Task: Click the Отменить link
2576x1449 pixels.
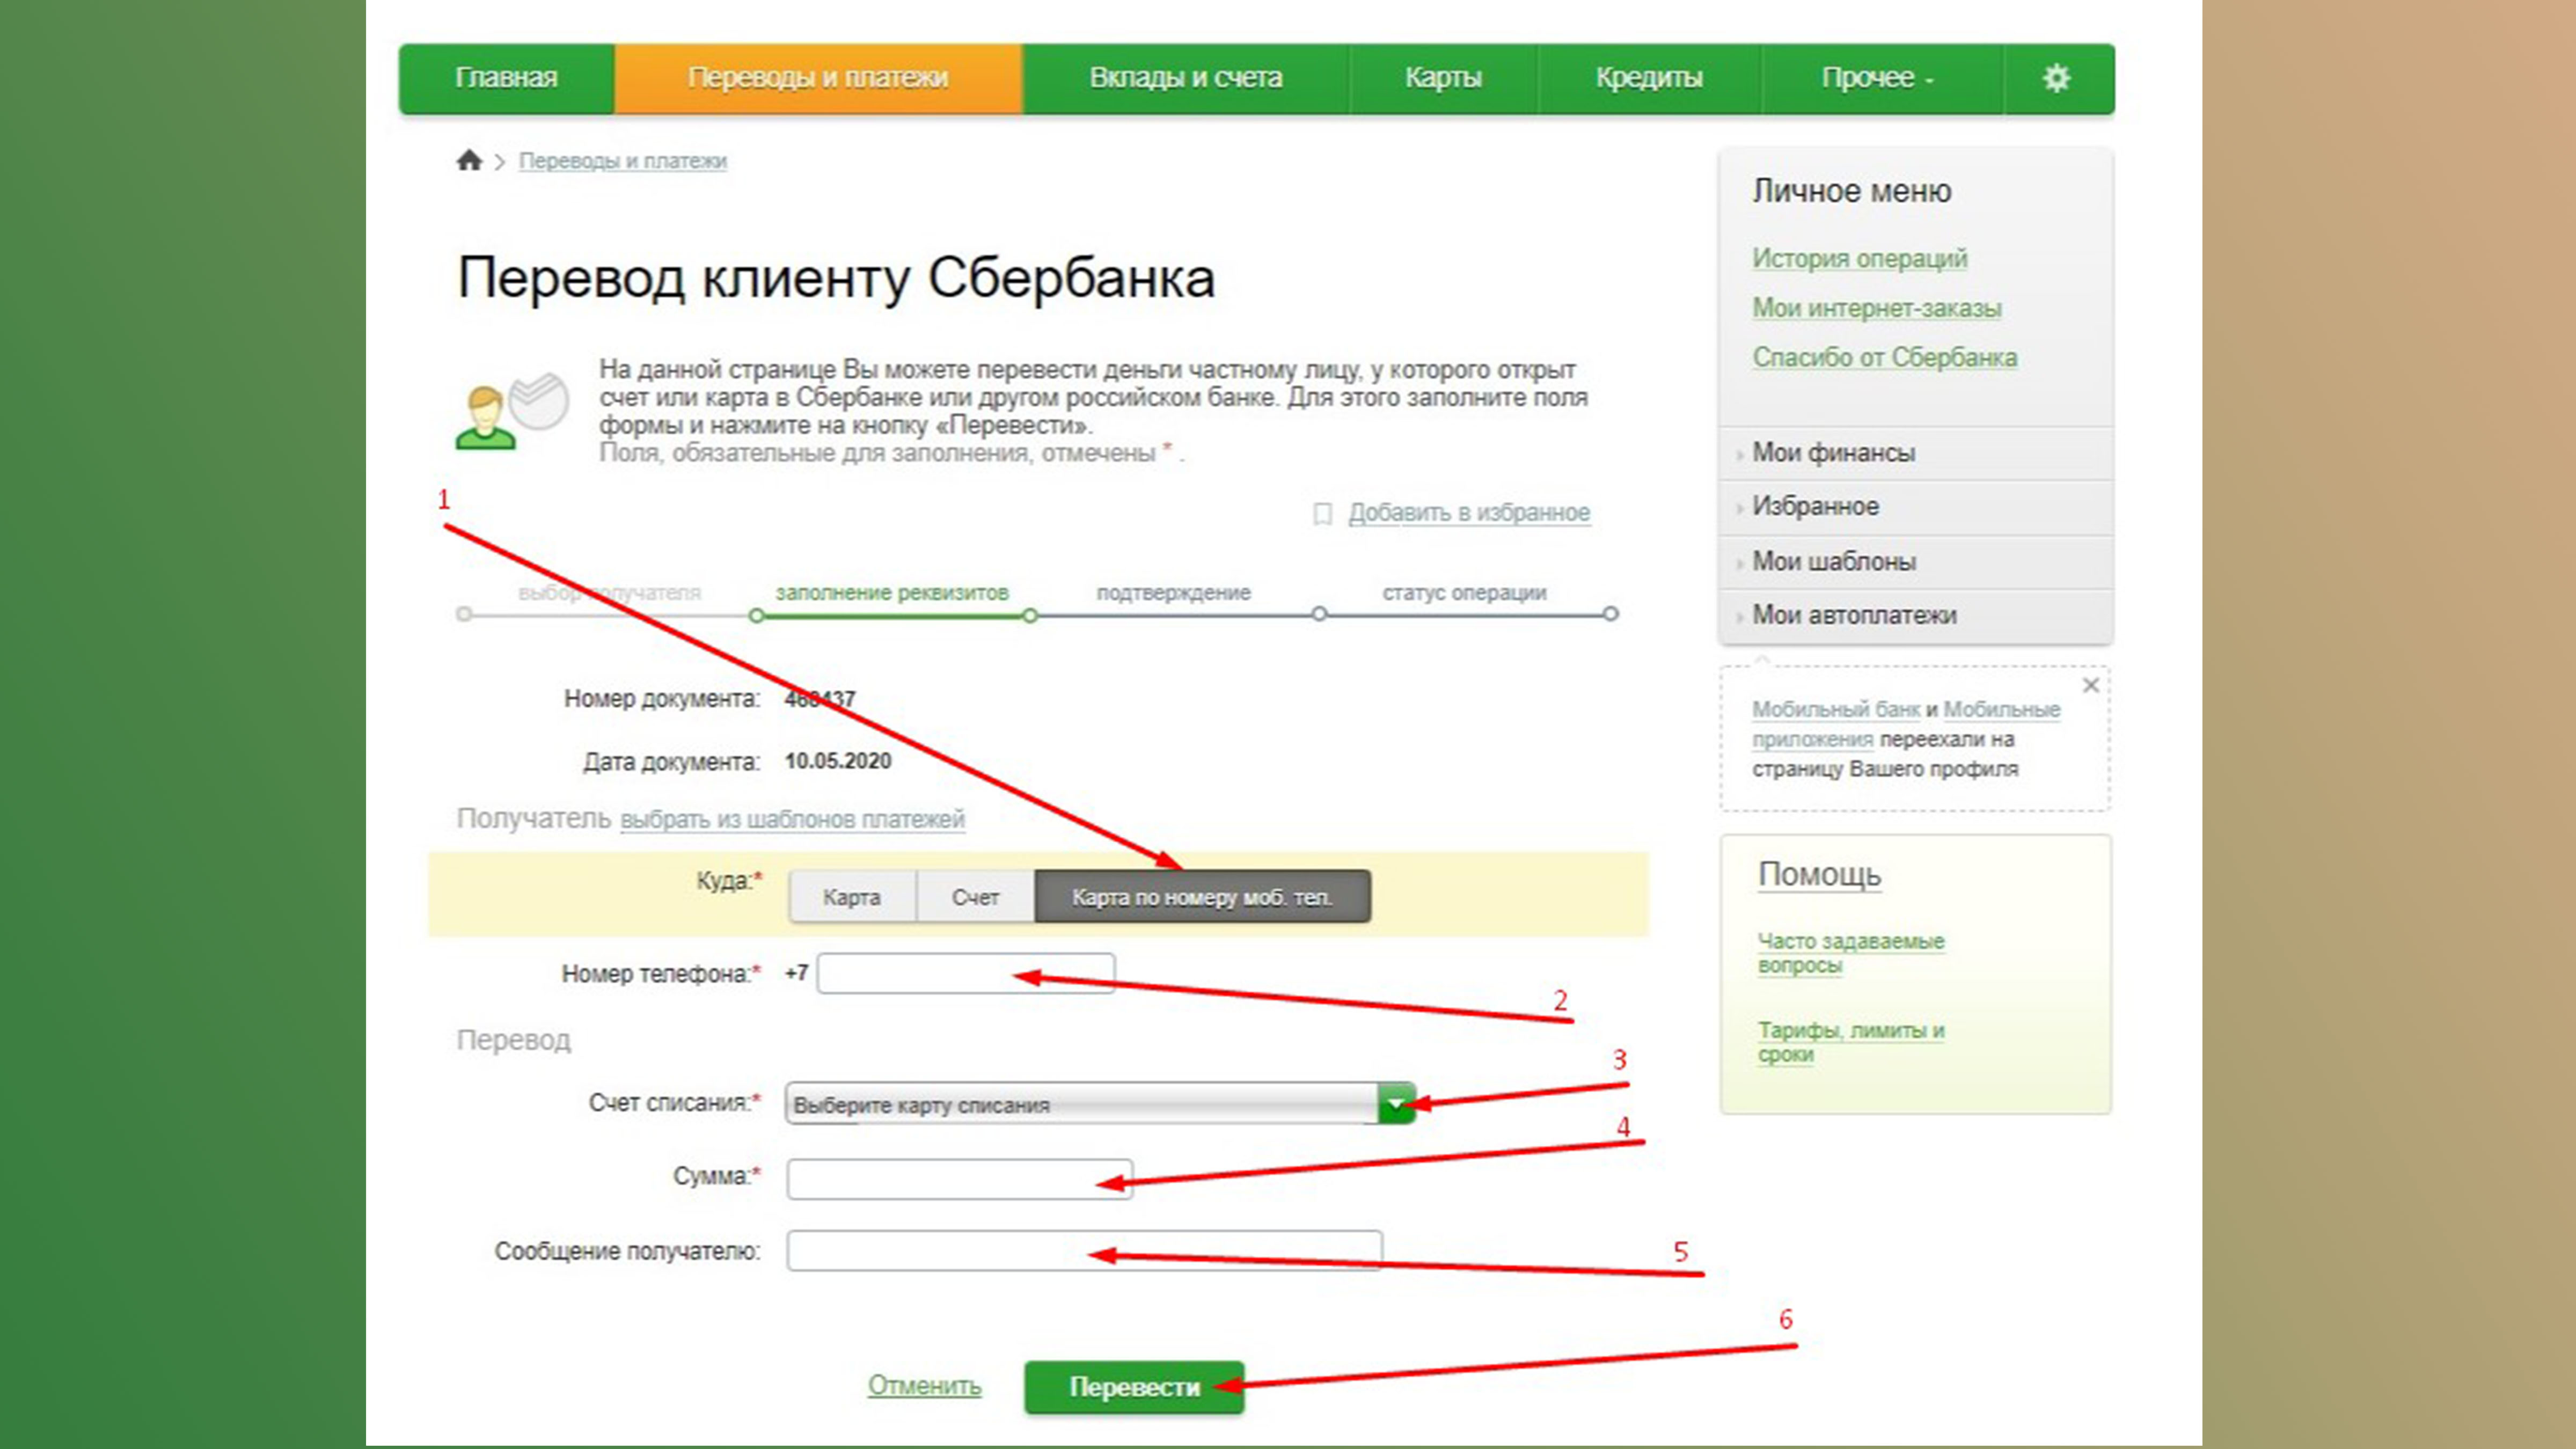Action: pos(924,1385)
